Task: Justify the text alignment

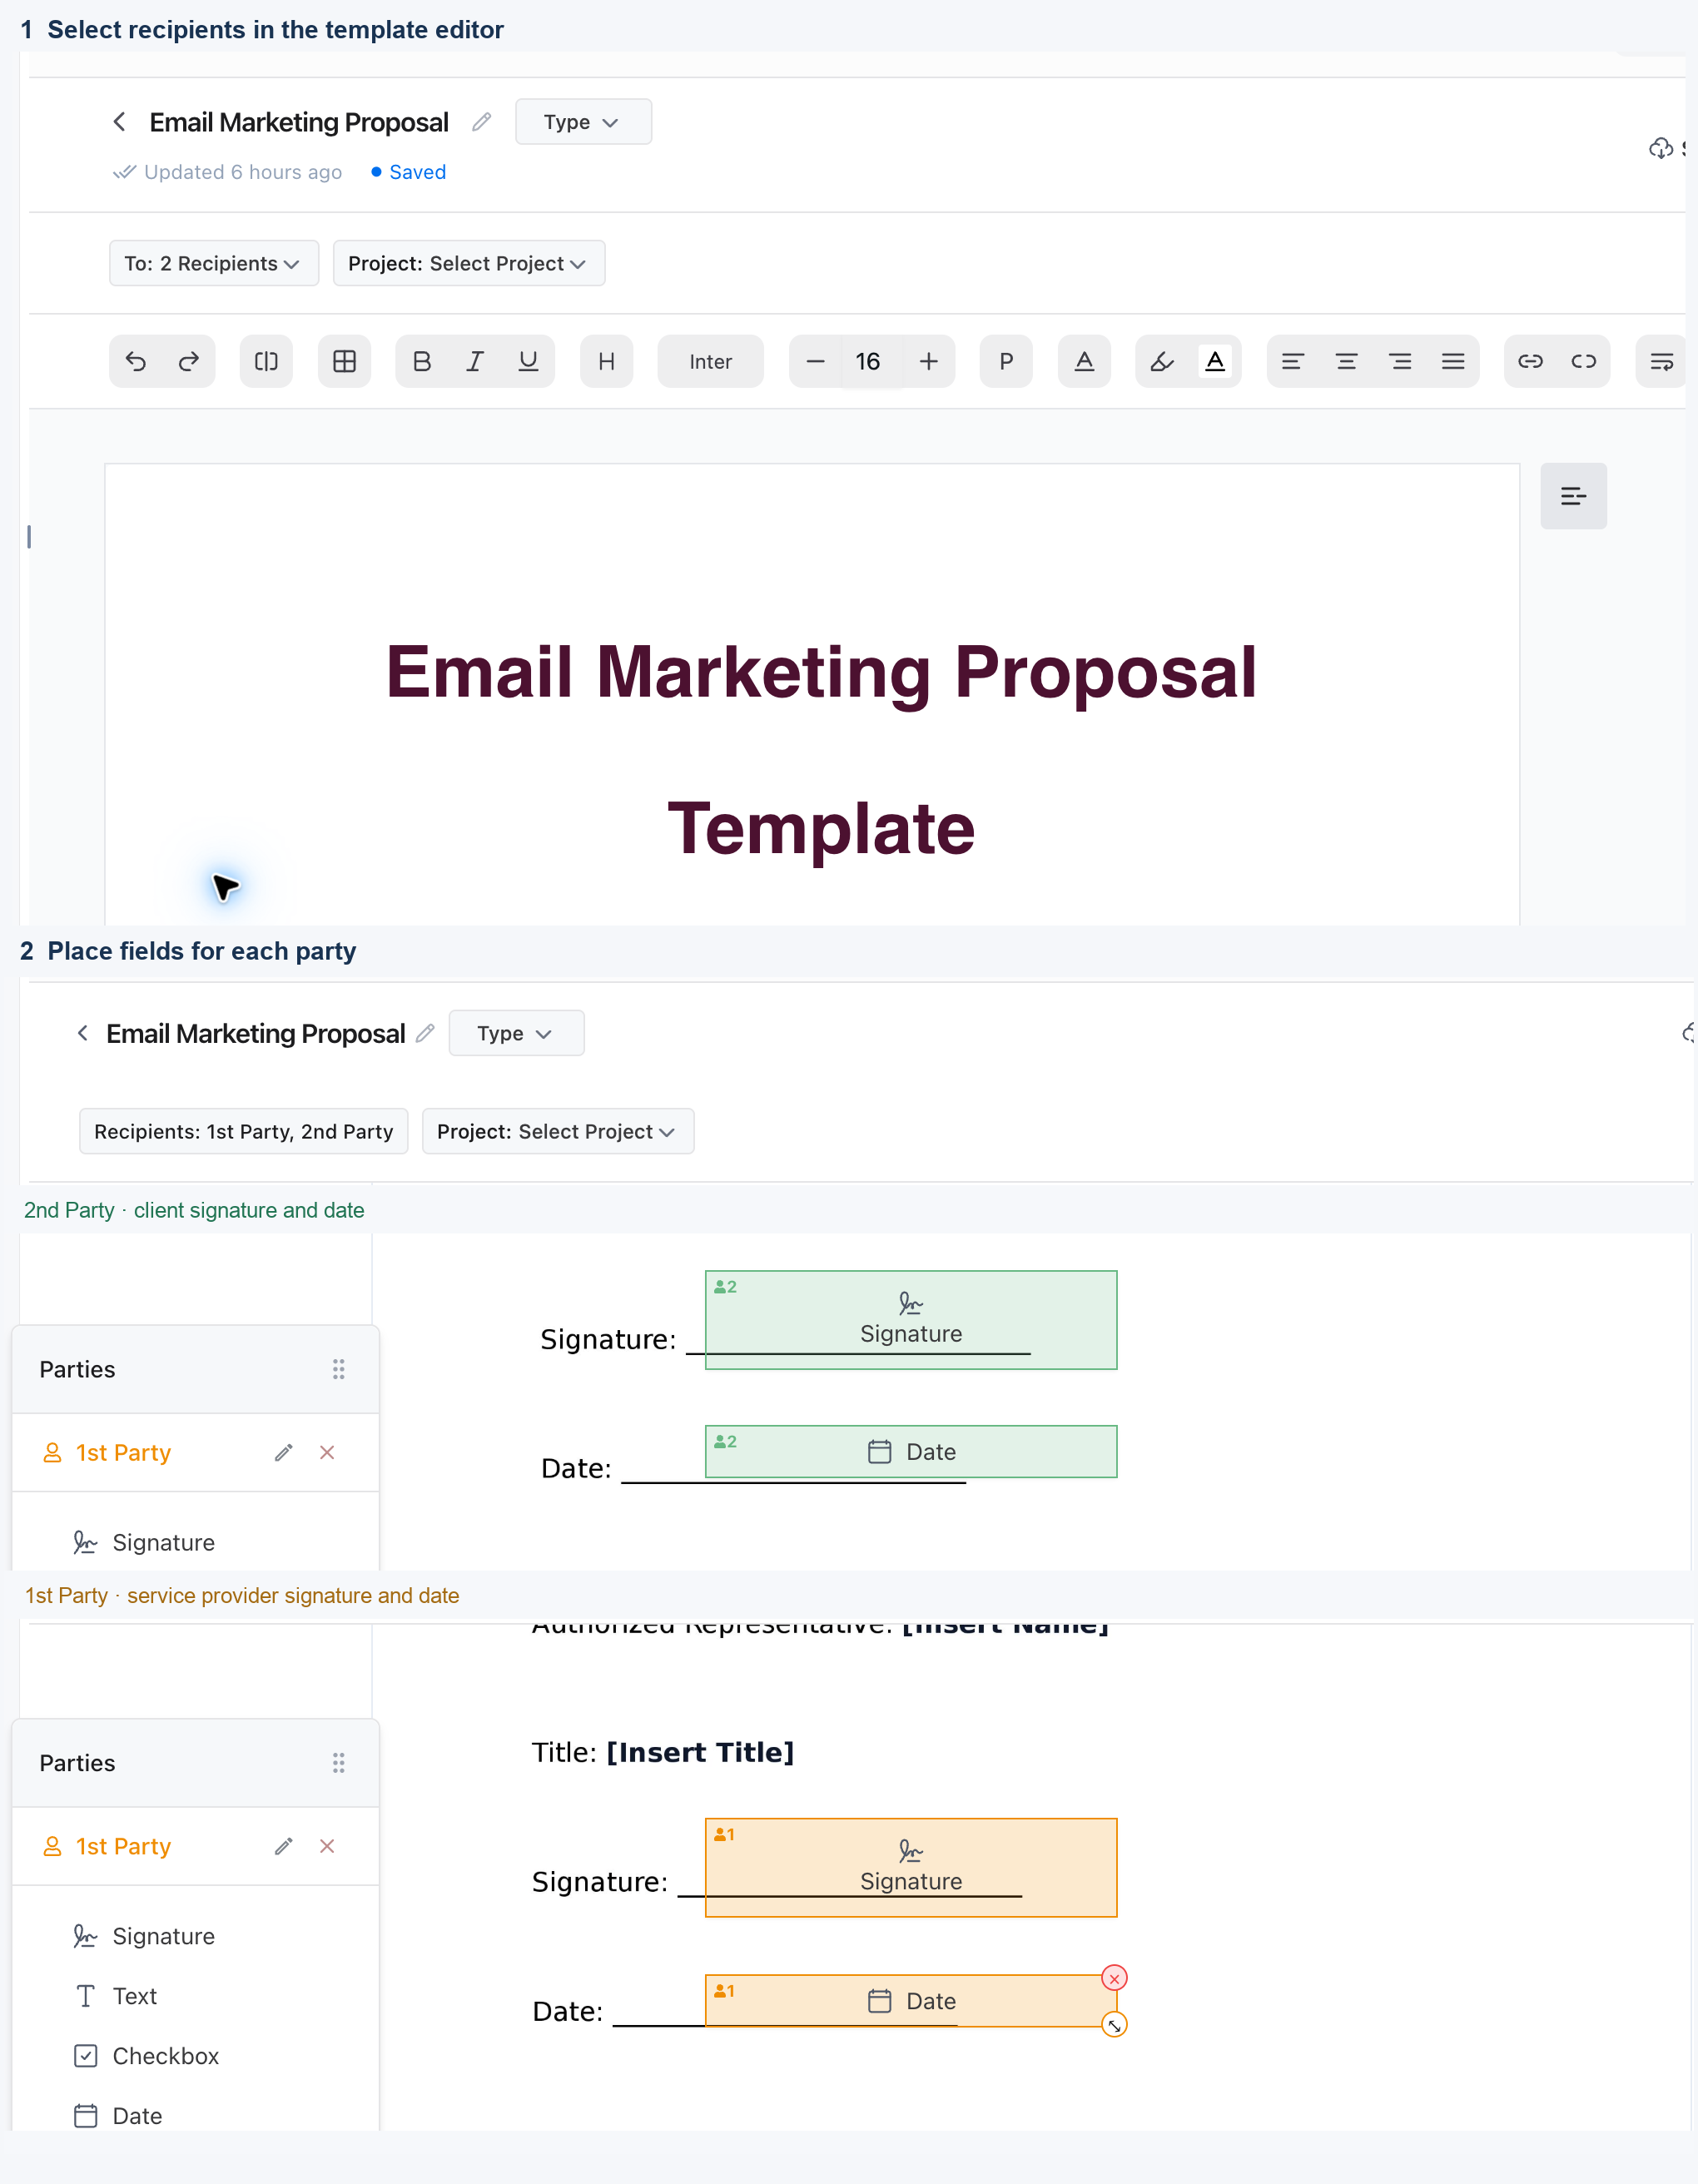Action: 1453,361
